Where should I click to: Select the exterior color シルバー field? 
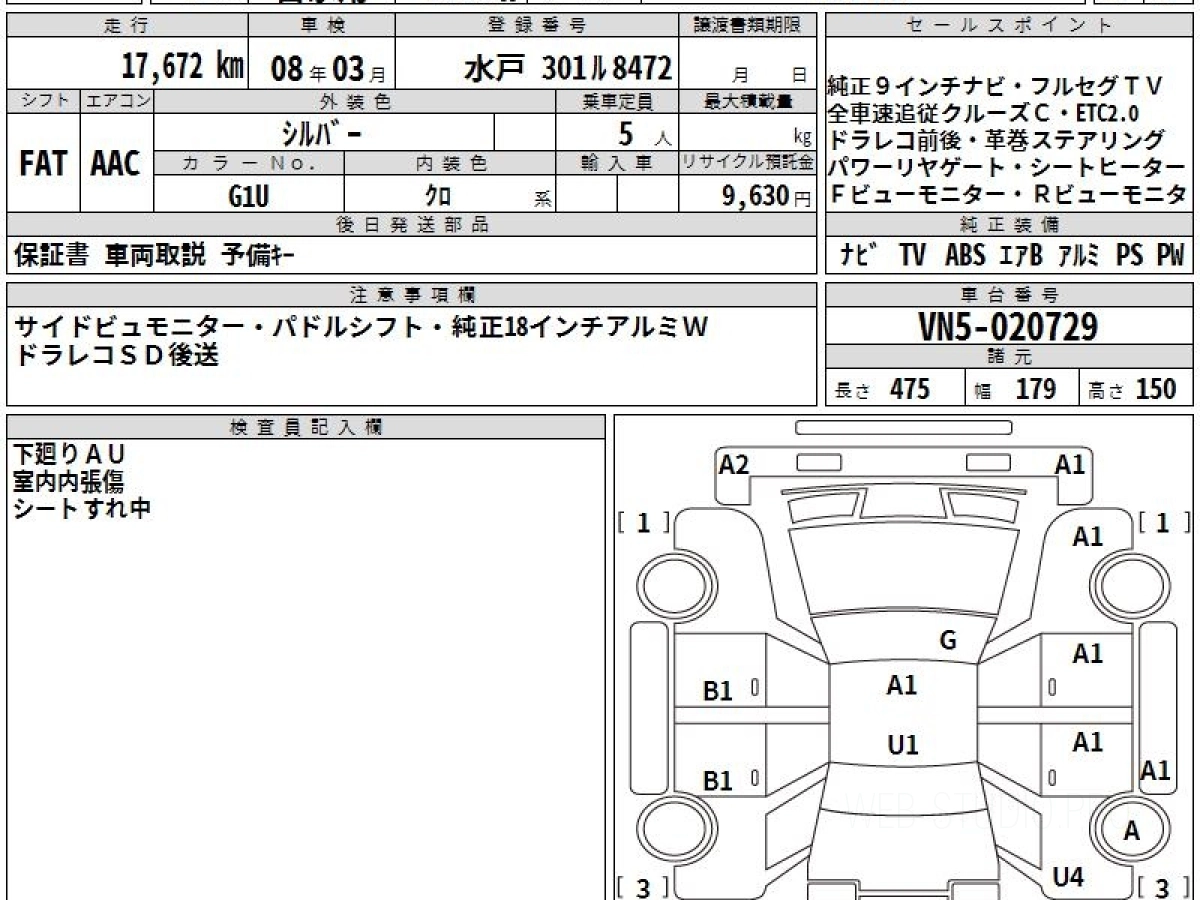[x=324, y=133]
